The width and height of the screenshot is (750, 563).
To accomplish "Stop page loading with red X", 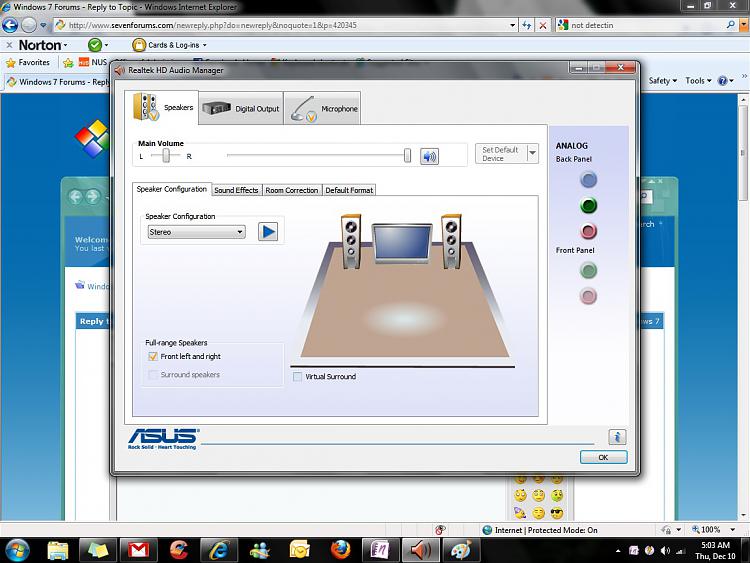I will pyautogui.click(x=543, y=25).
